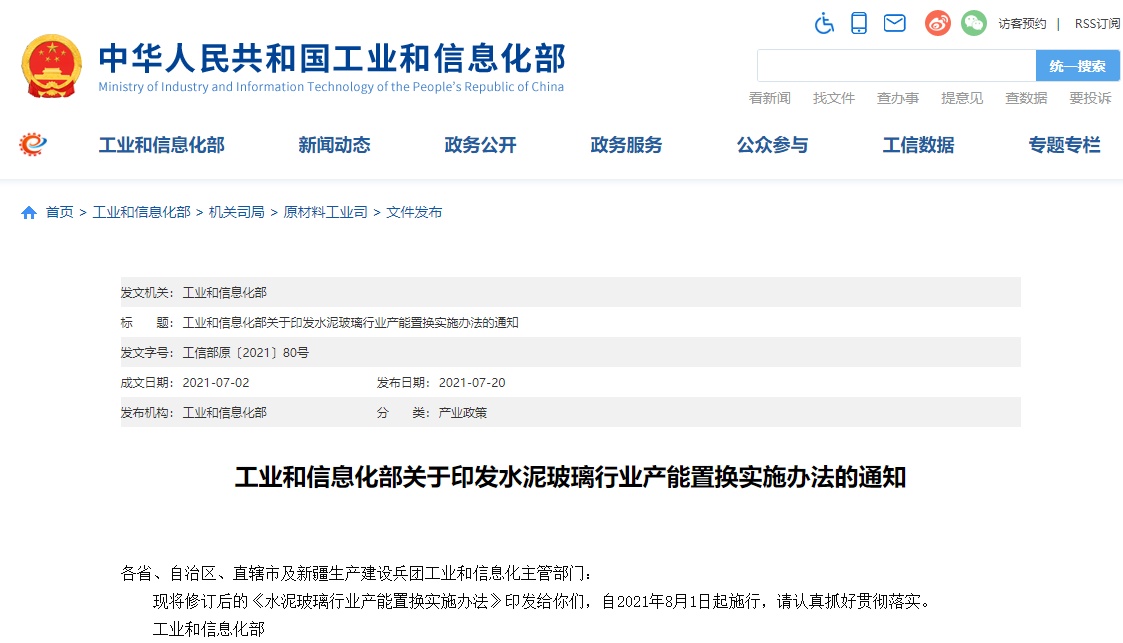Select the 看新闻 search shortcut
Viewport: 1123px width, 643px height.
(x=770, y=98)
